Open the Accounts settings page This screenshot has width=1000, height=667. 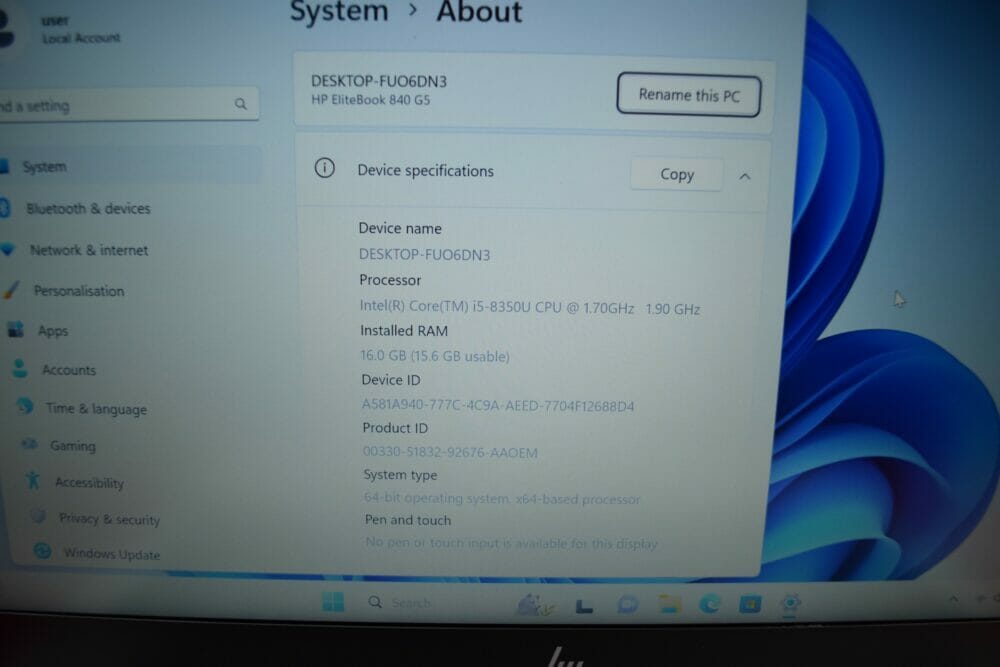coord(68,370)
